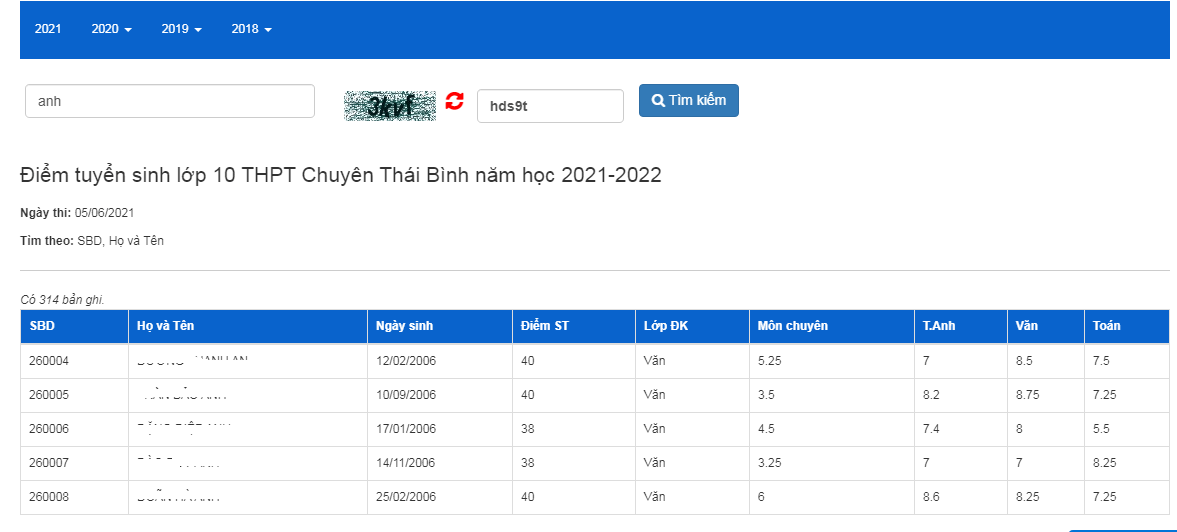
Task: Click Toán score 7.5
Action: coord(1101,361)
